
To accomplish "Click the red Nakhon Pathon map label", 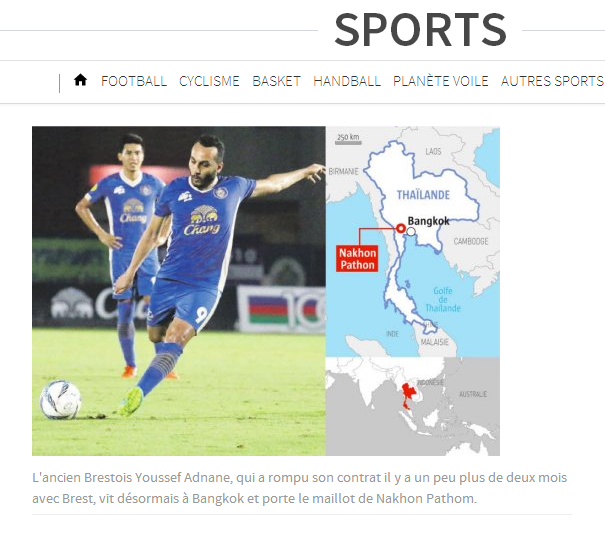I will click(357, 259).
